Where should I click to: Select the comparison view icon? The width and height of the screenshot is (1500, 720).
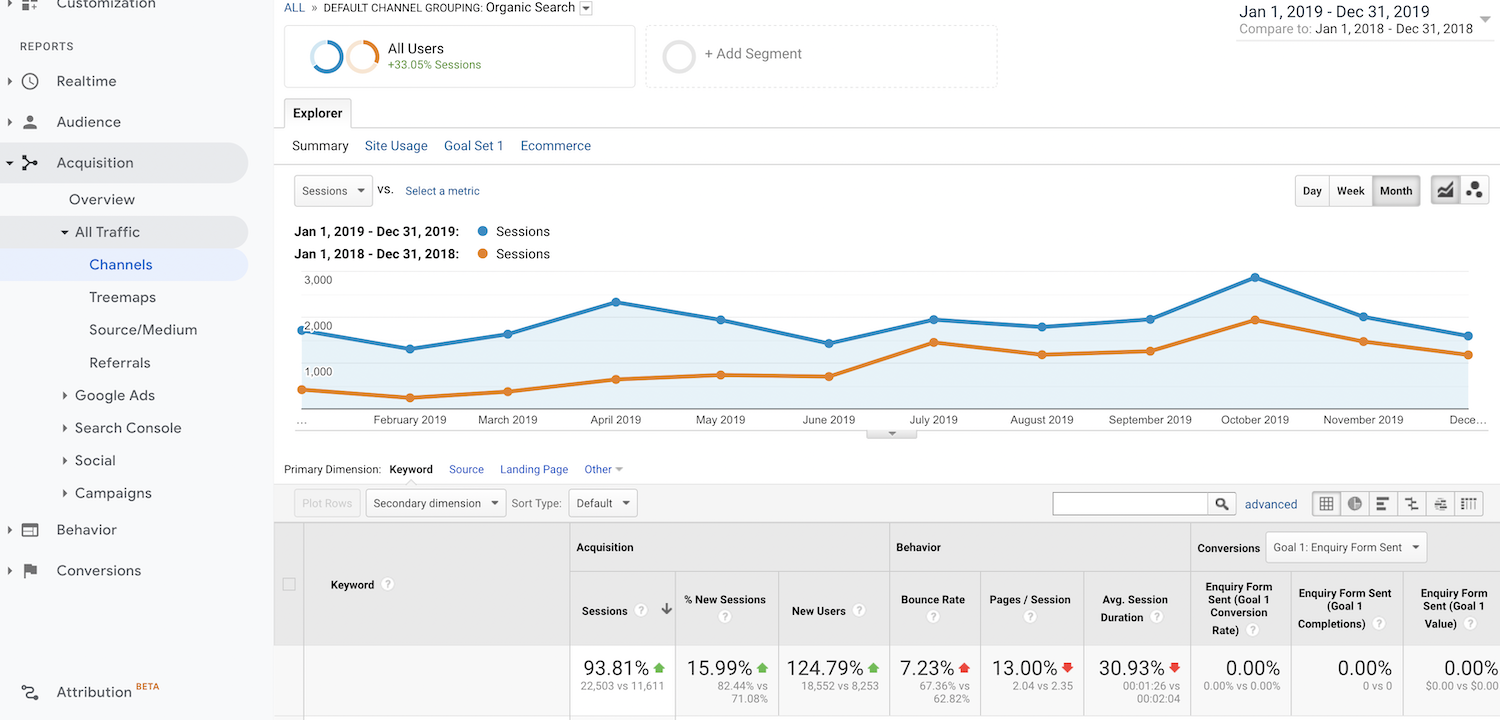(1412, 504)
